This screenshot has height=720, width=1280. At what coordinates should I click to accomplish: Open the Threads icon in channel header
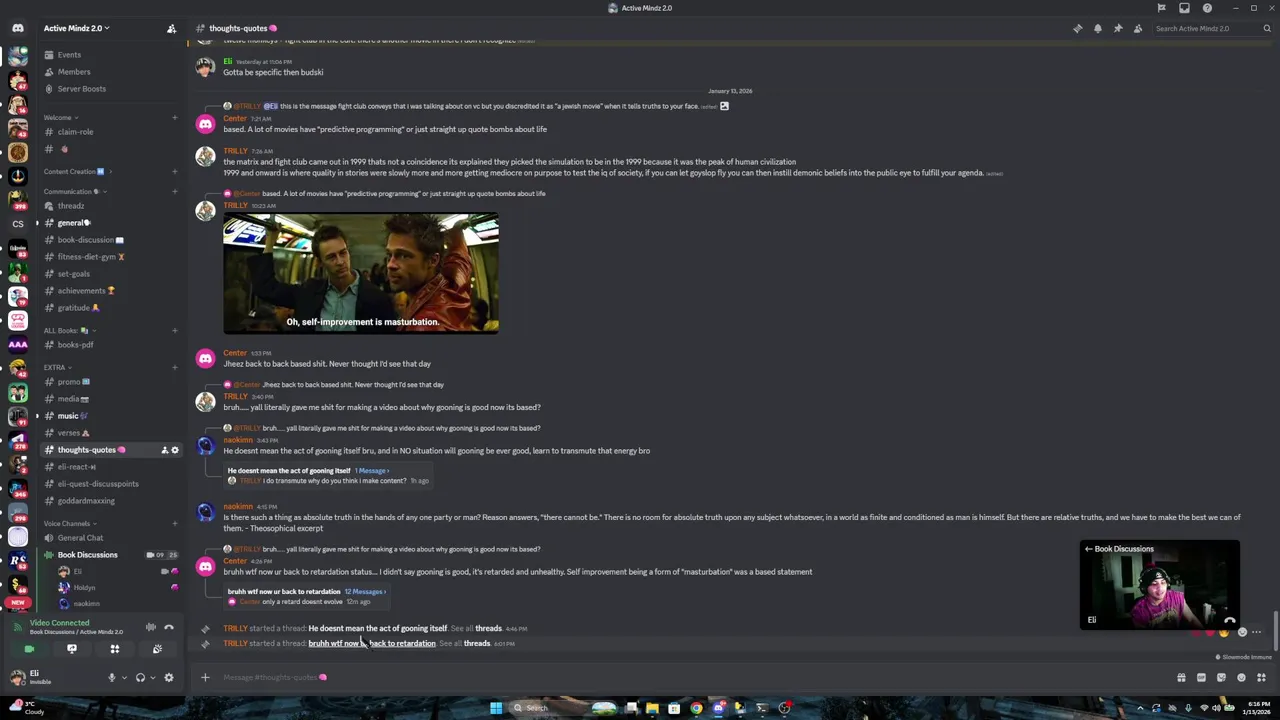[1077, 28]
